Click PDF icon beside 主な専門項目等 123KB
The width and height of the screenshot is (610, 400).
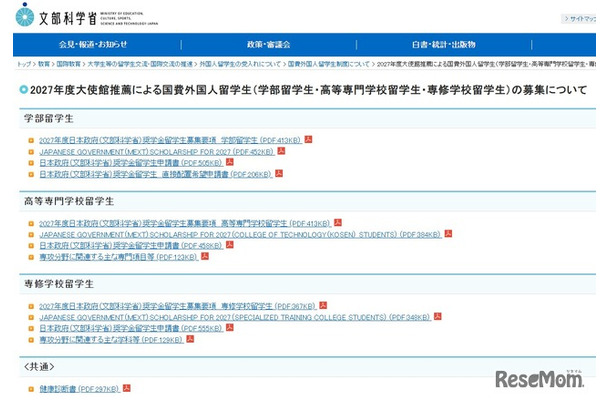pos(205,256)
